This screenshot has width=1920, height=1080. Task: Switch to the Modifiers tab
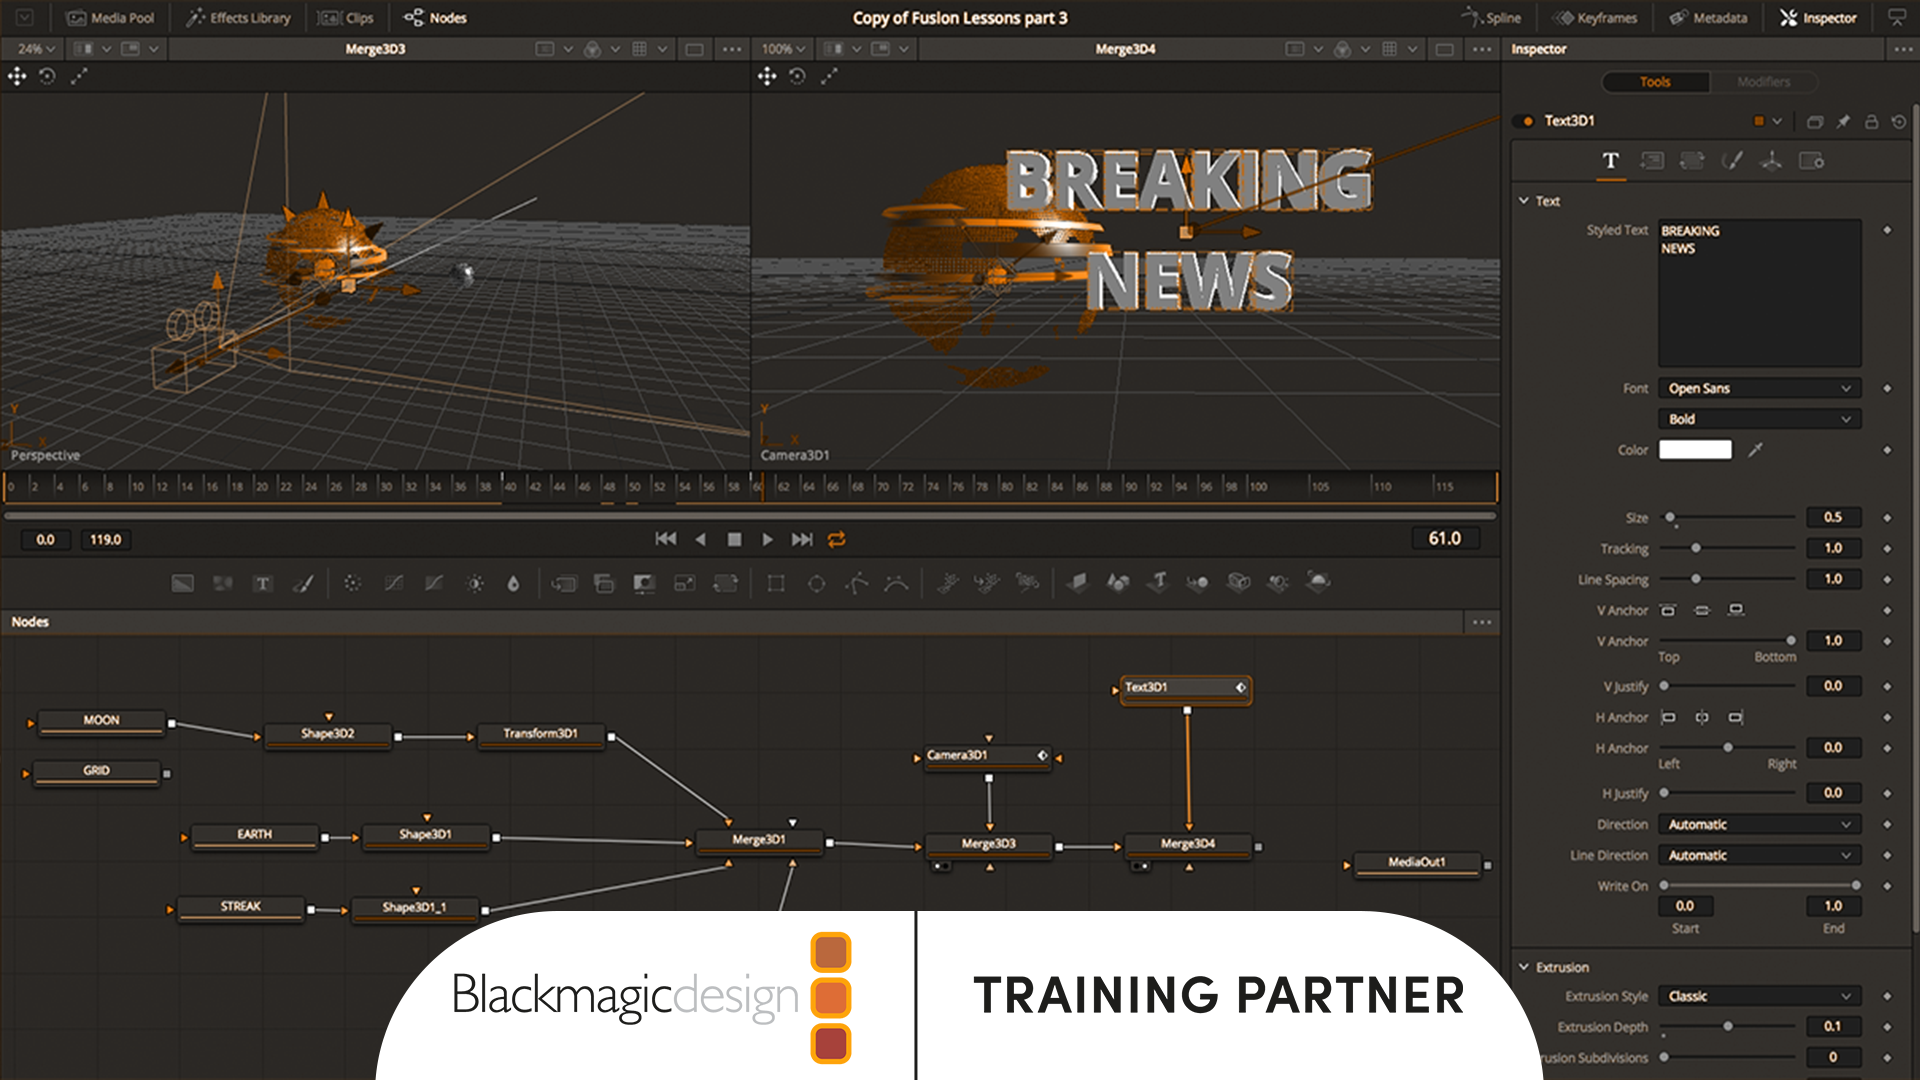pos(1763,82)
